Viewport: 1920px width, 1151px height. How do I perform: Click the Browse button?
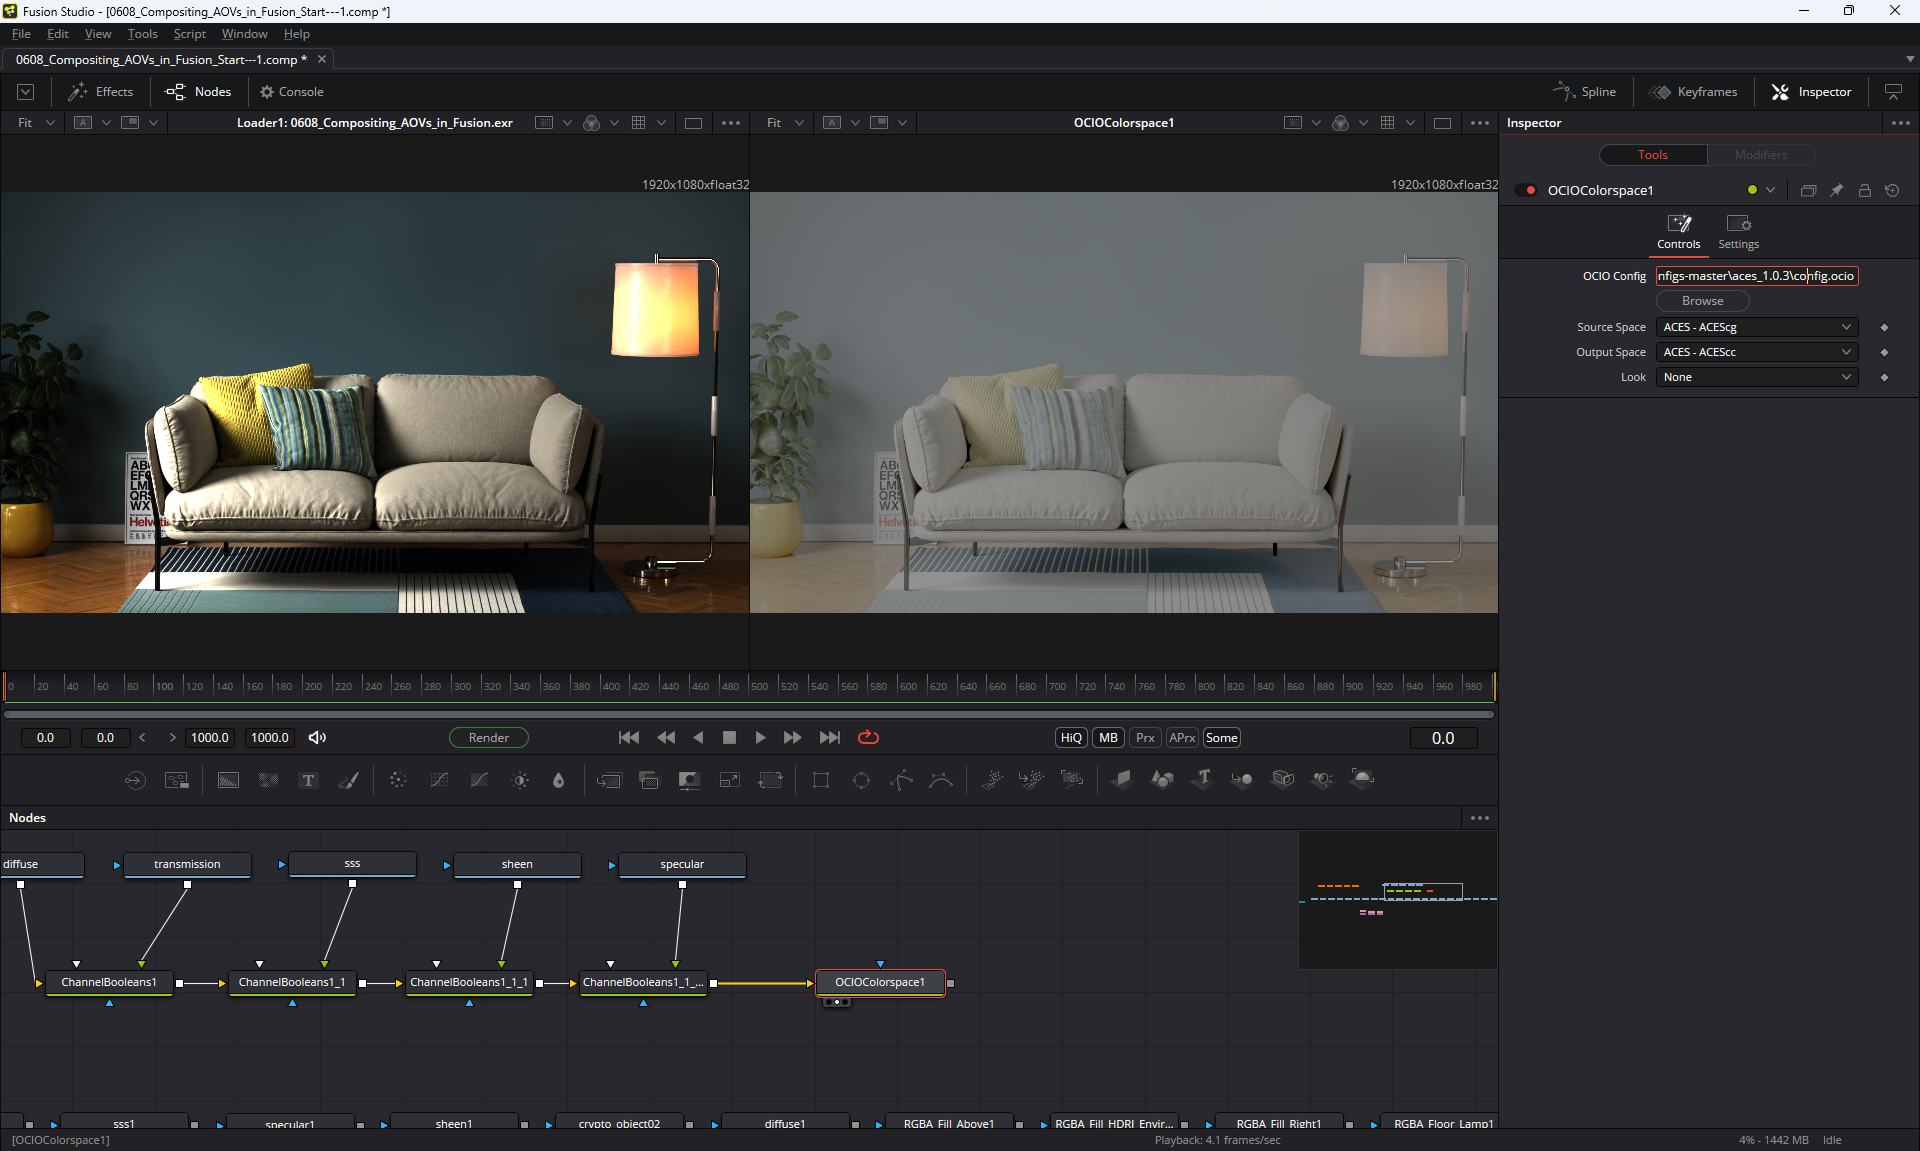pos(1702,301)
